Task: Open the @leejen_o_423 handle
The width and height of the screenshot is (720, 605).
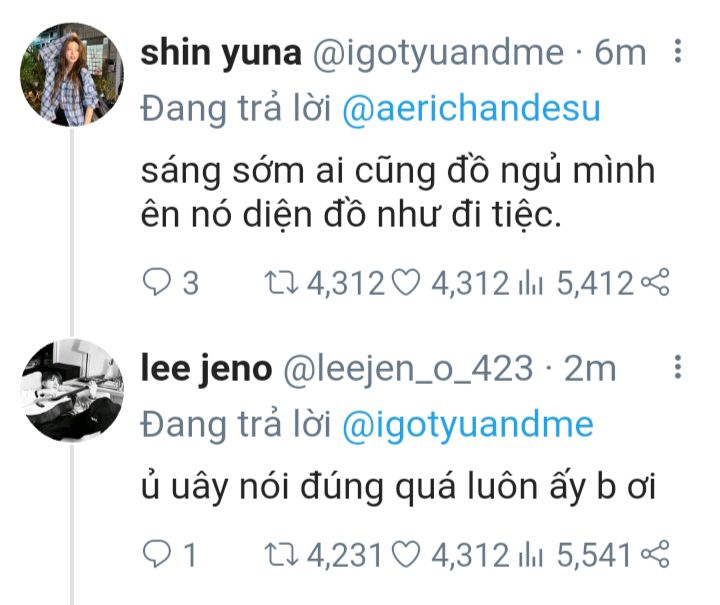Action: point(408,368)
